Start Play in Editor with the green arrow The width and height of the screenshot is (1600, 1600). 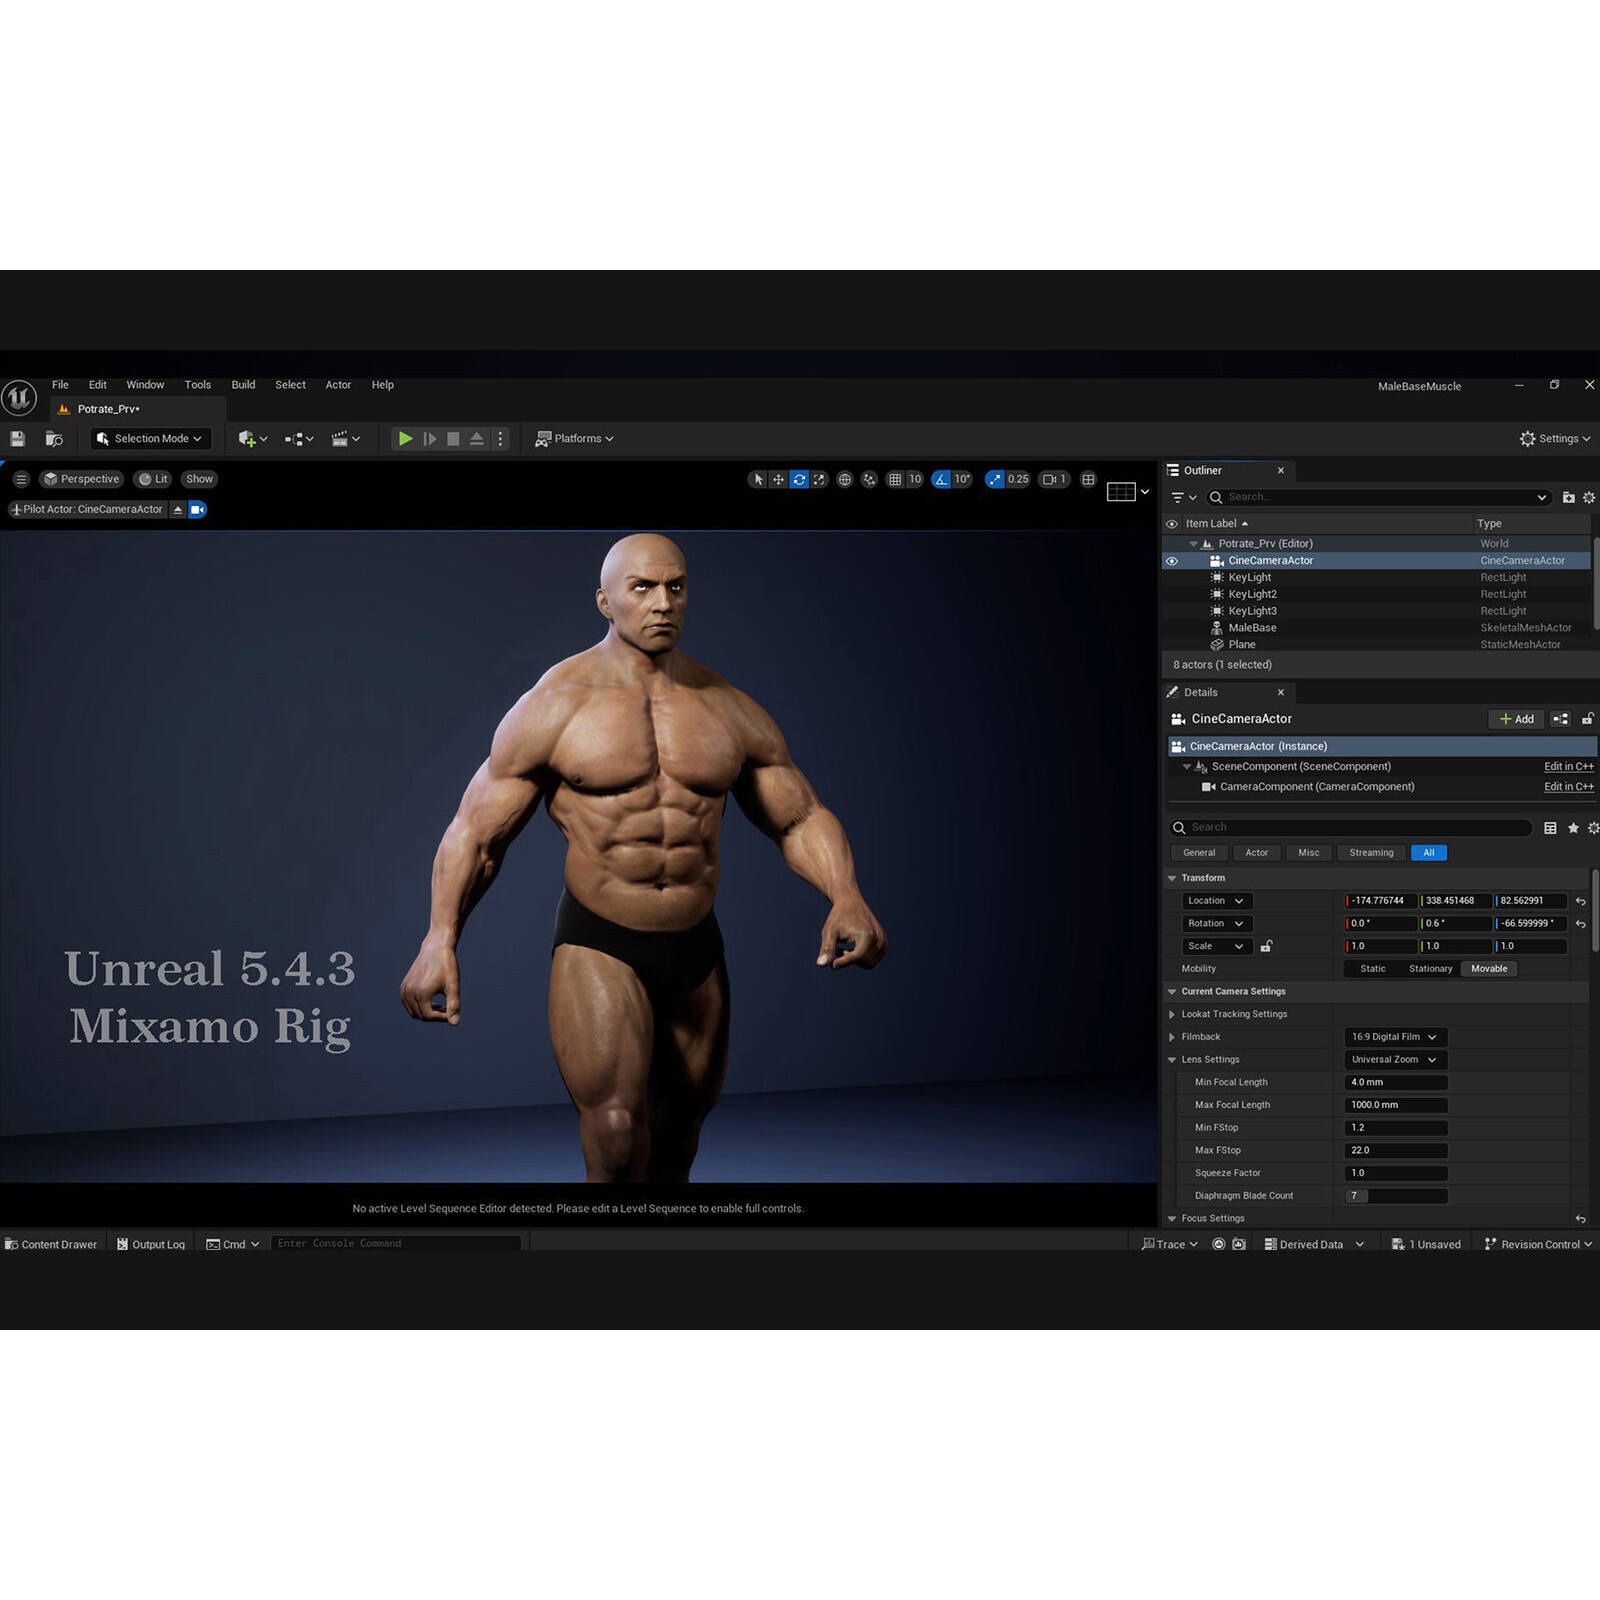[405, 439]
